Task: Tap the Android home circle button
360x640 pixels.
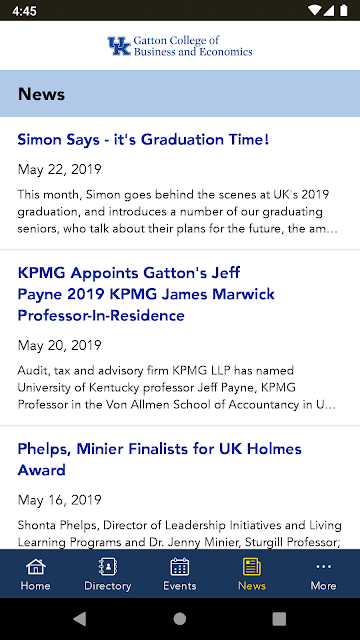Action: tap(180, 619)
